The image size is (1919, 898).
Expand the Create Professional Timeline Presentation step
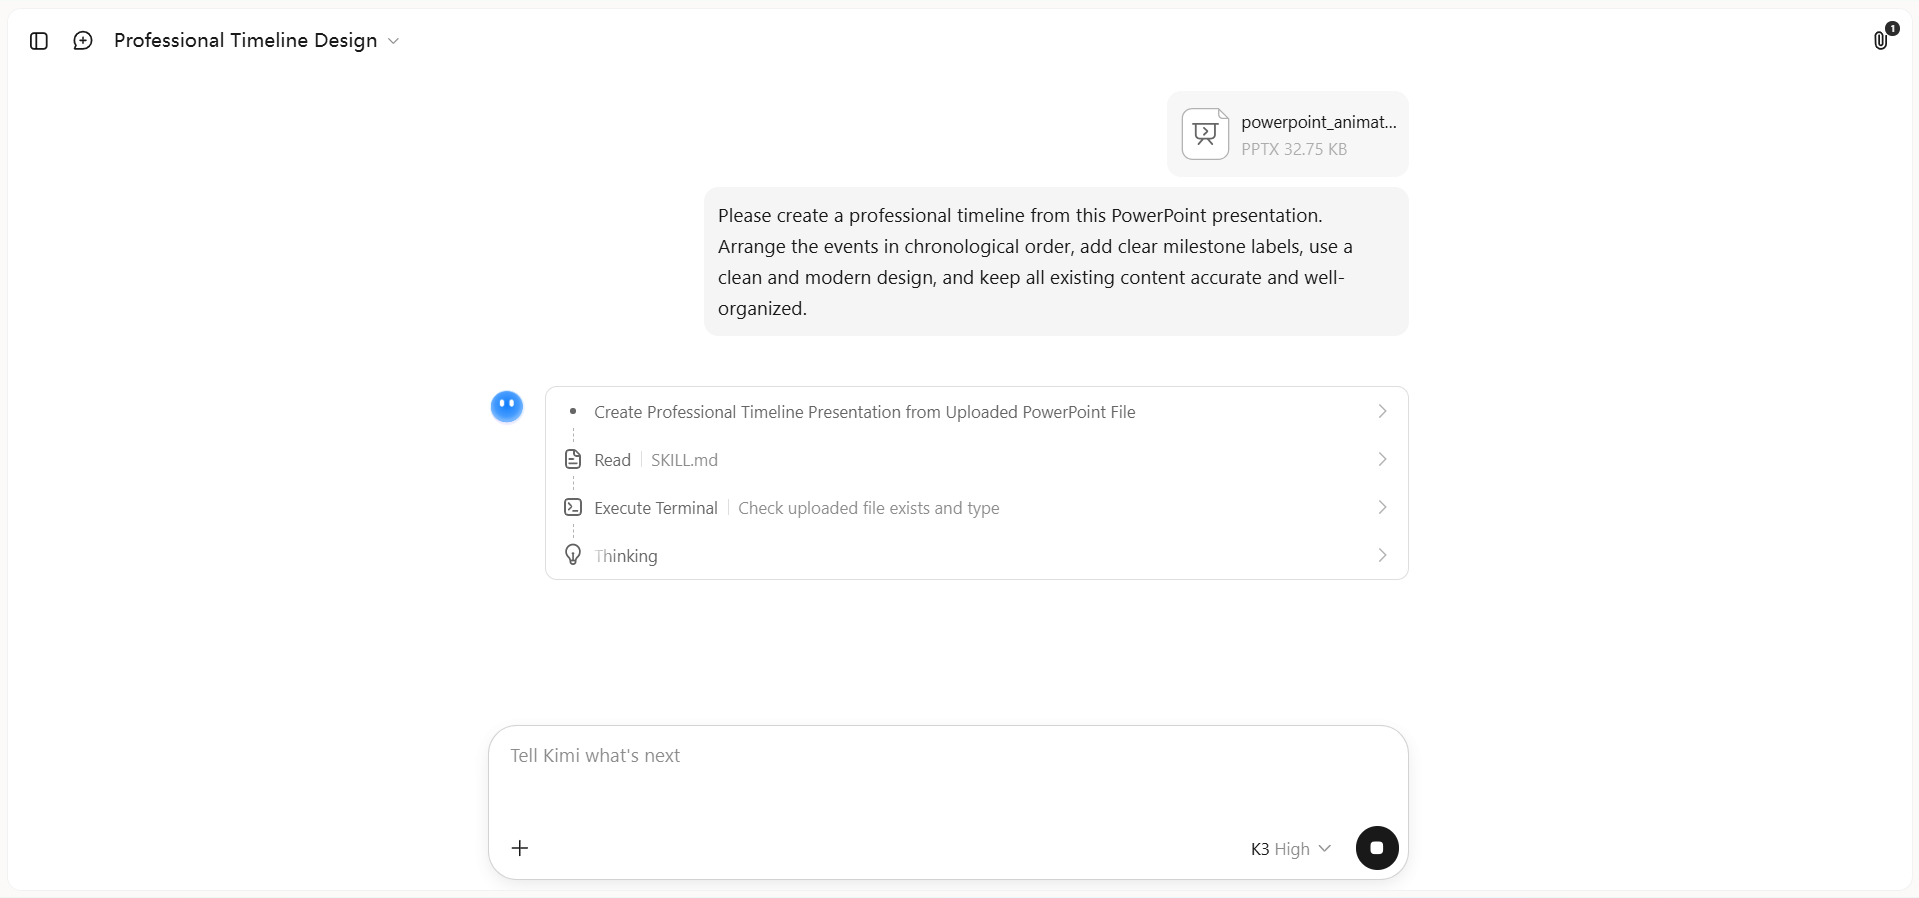[x=976, y=412]
